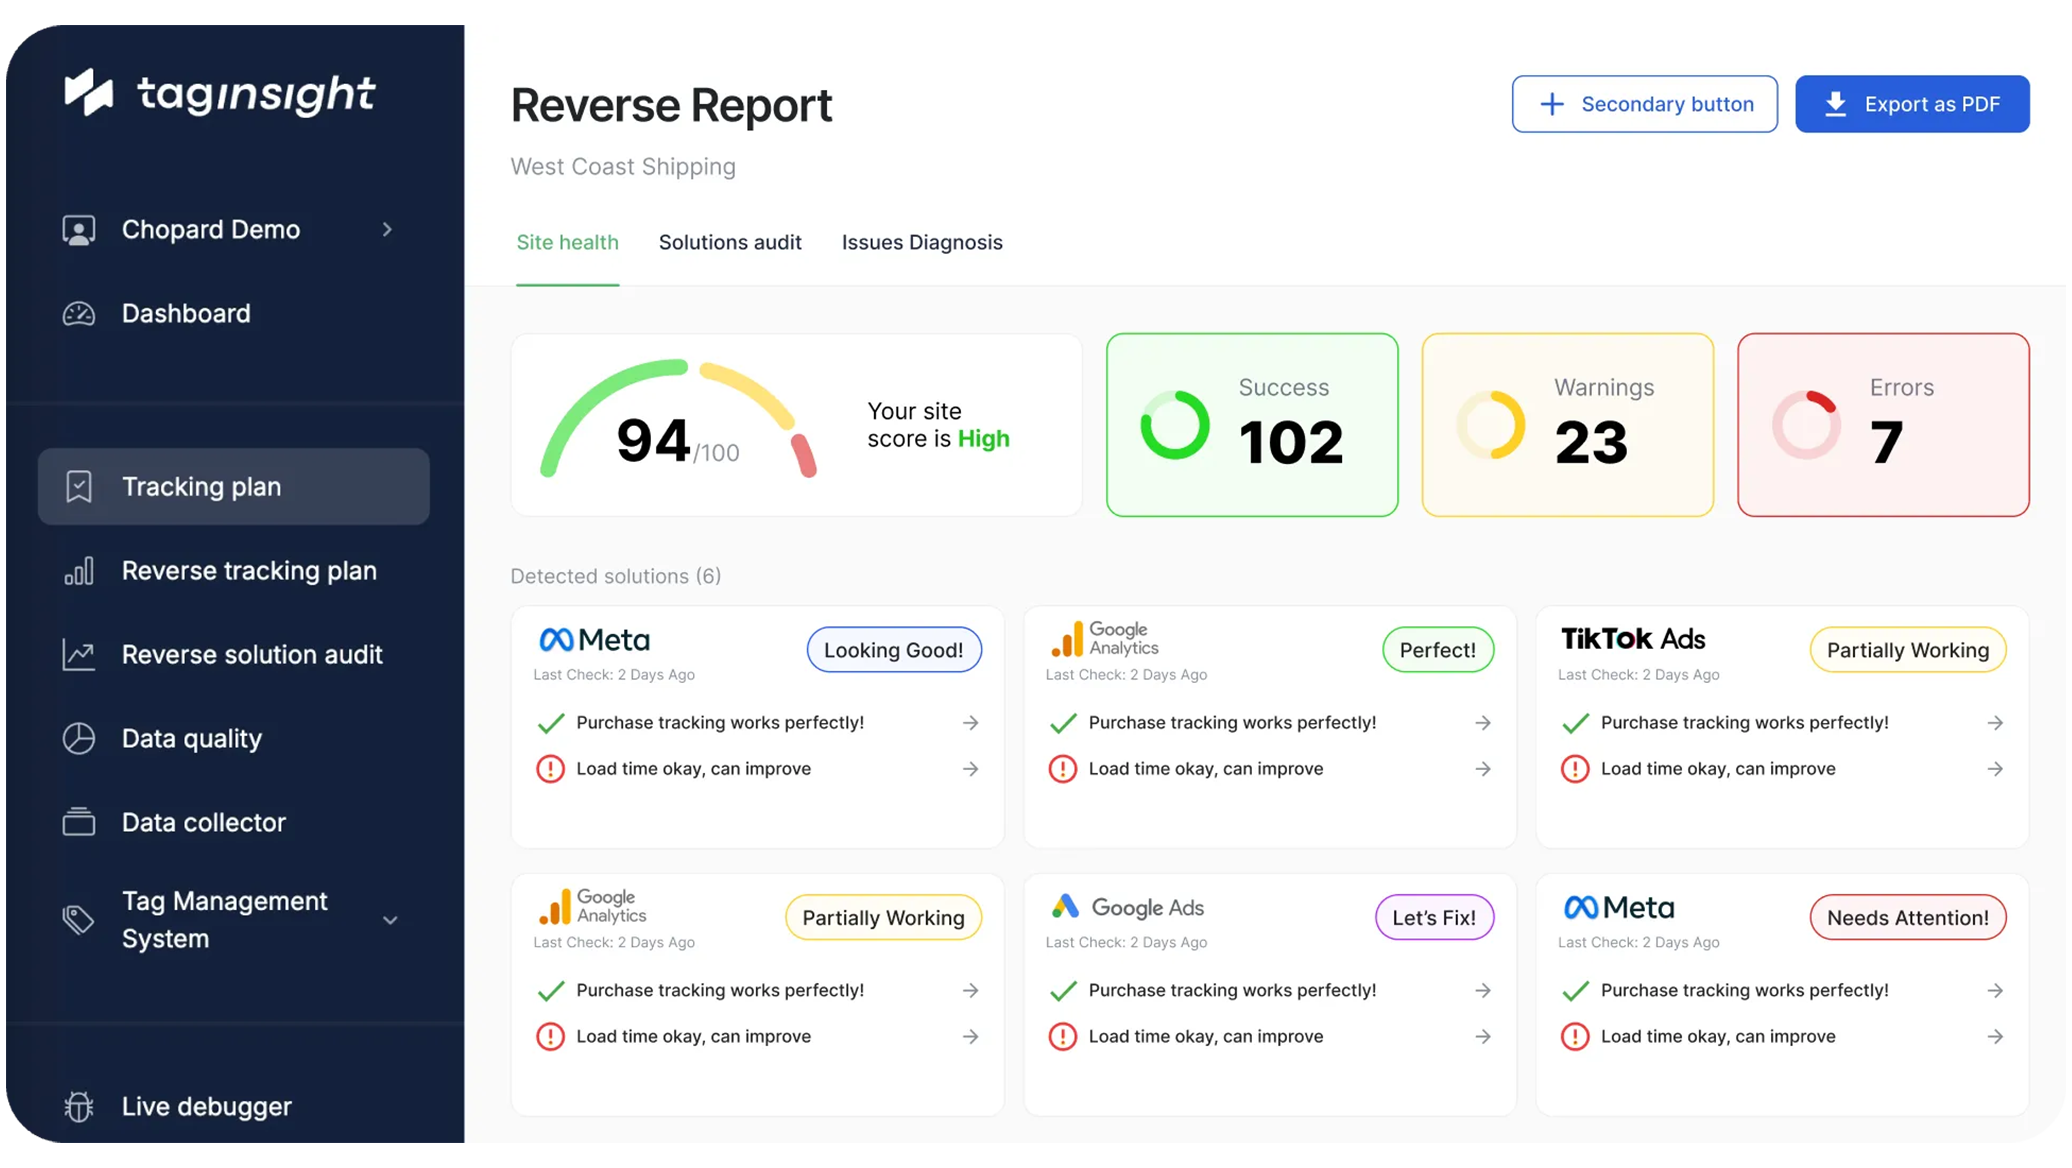Switch to the Solutions audit tab
This screenshot has width=2072, height=1168.
(730, 243)
